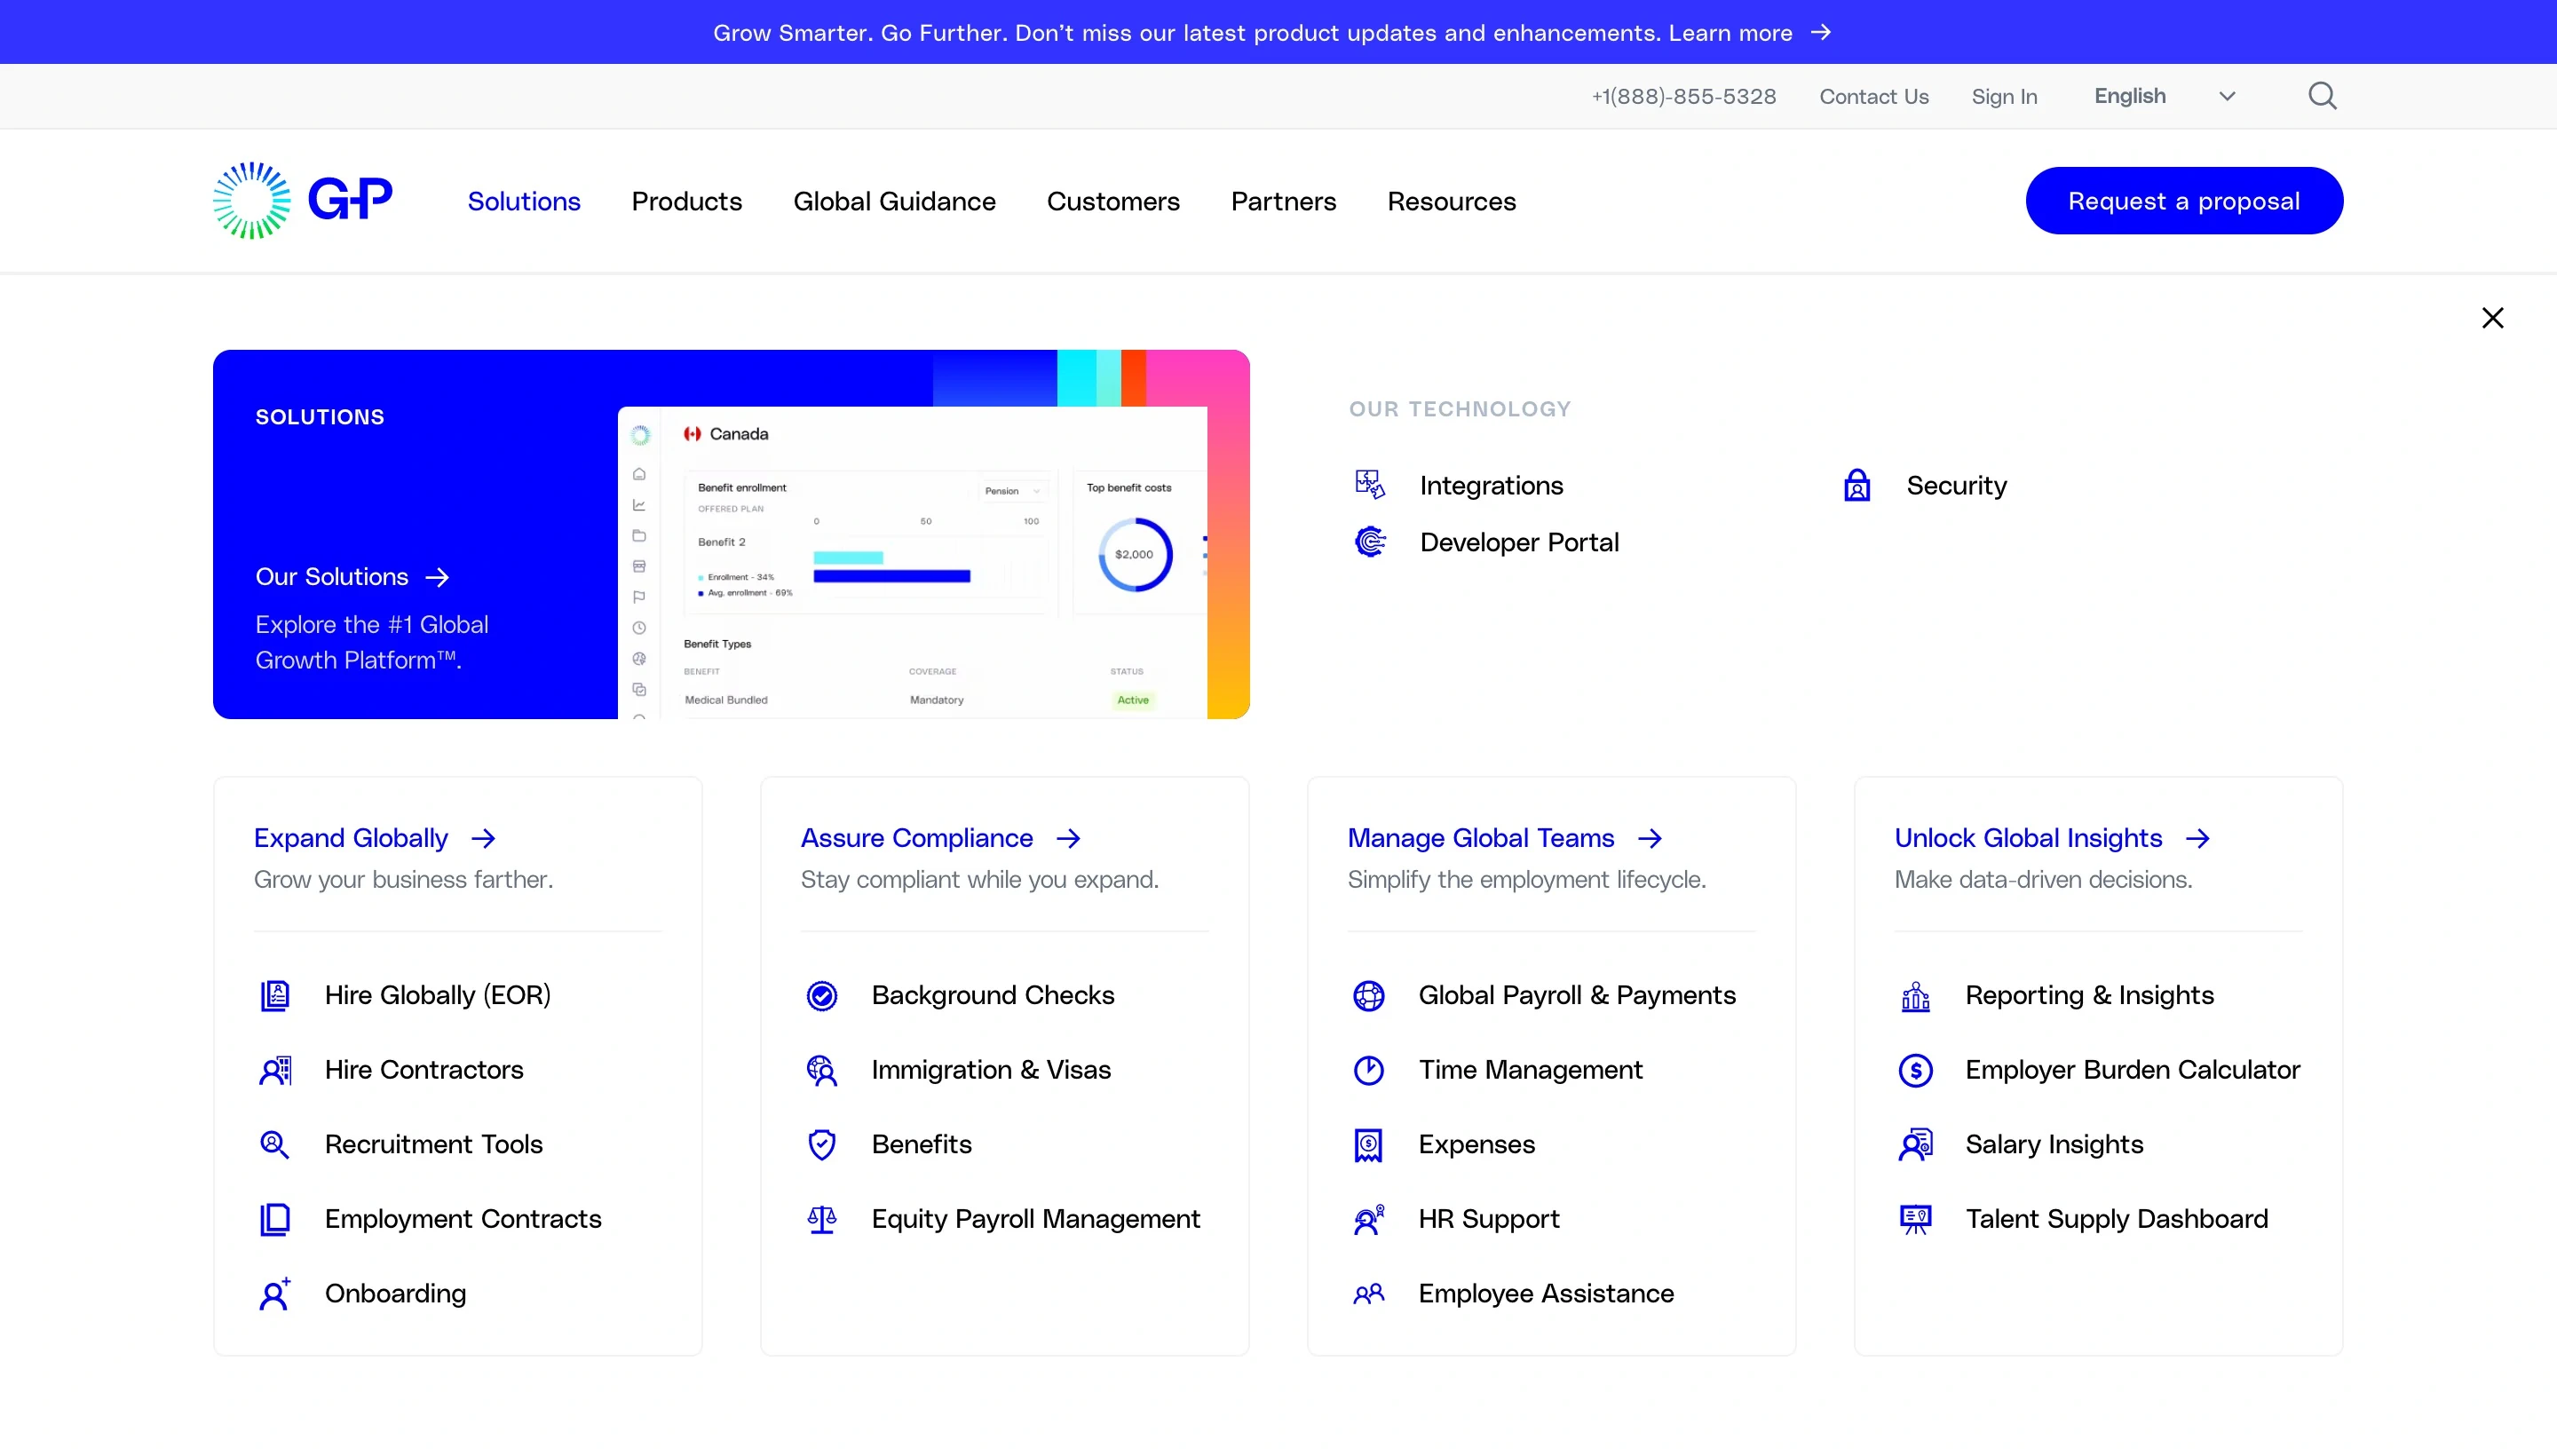Viewport: 2557px width, 1456px height.
Task: Select the Employer Burden Calculator dollar icon
Action: (x=1915, y=1070)
